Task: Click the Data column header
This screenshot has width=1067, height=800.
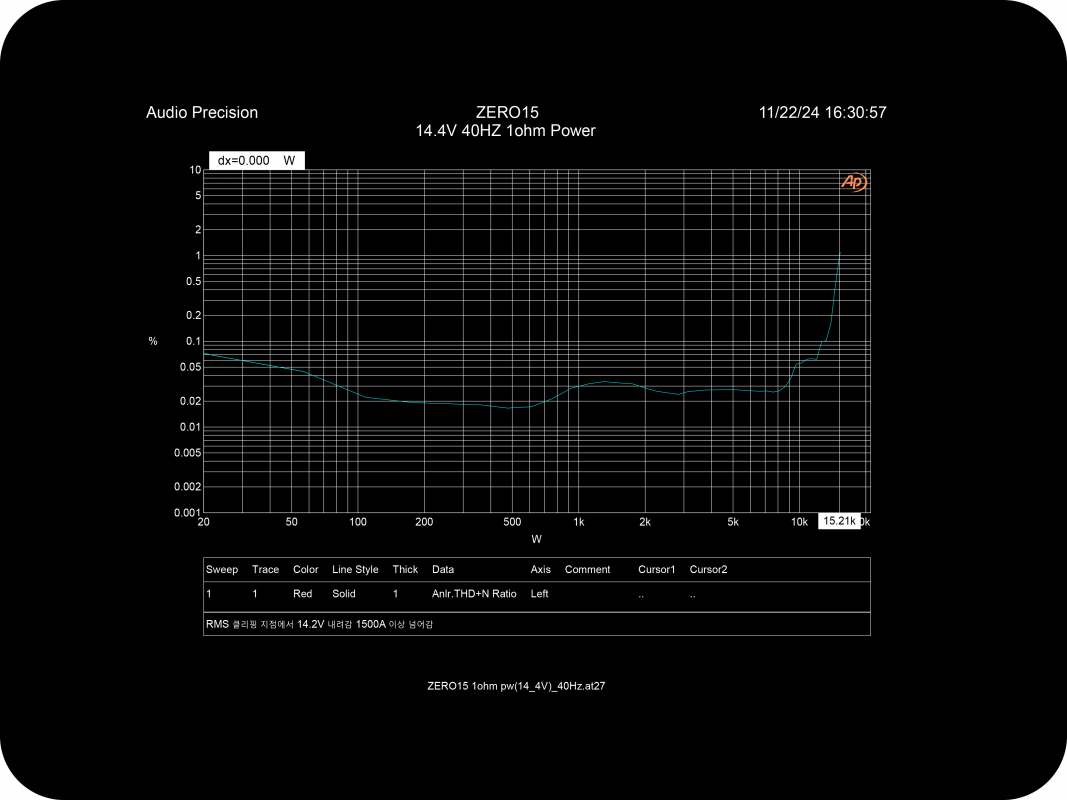Action: tap(443, 569)
